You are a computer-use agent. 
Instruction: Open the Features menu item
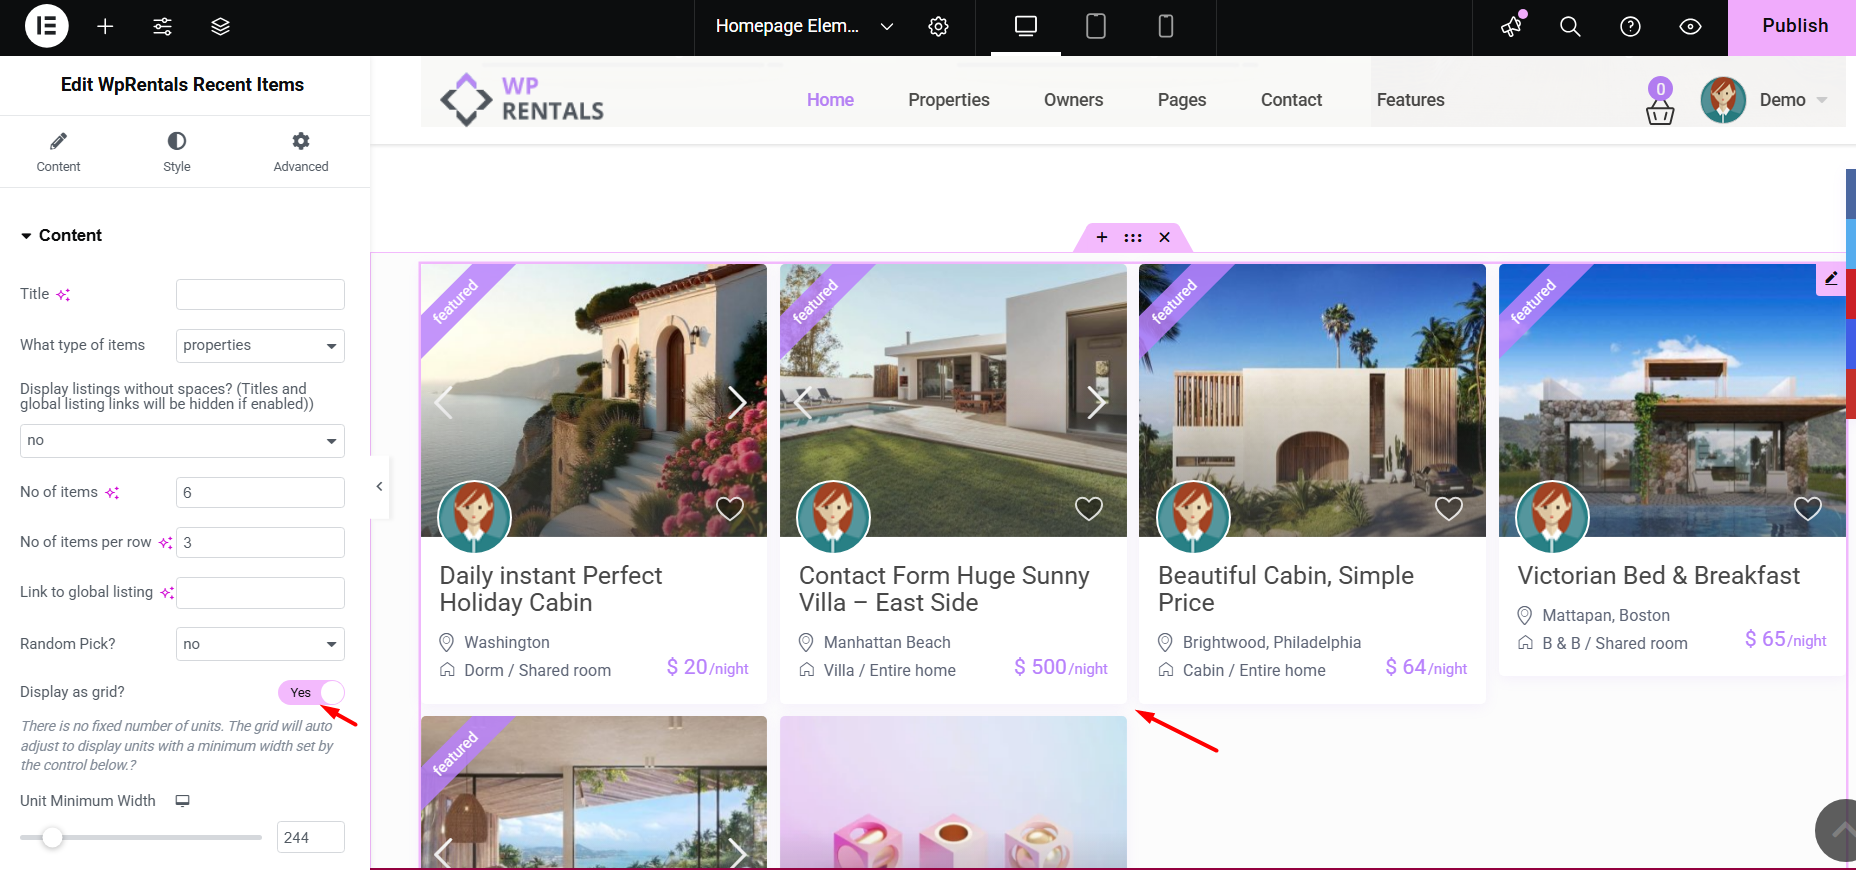click(x=1410, y=100)
